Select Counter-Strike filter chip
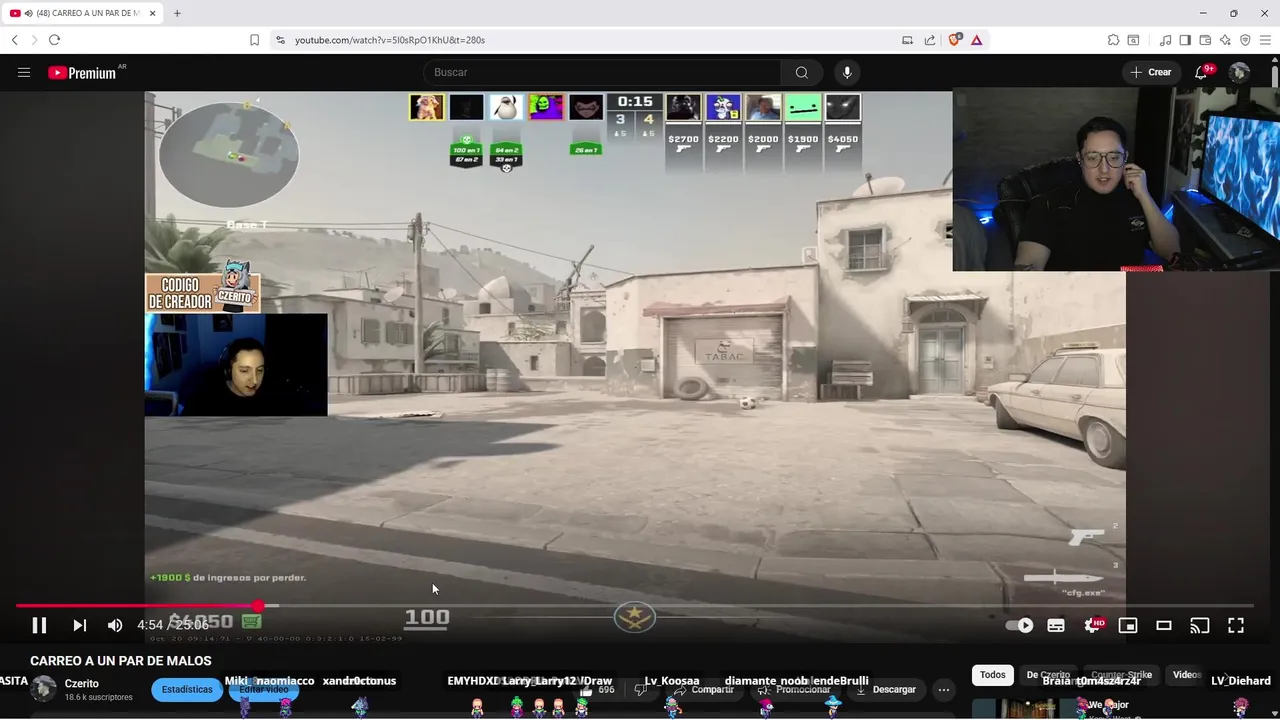 pyautogui.click(x=1121, y=675)
